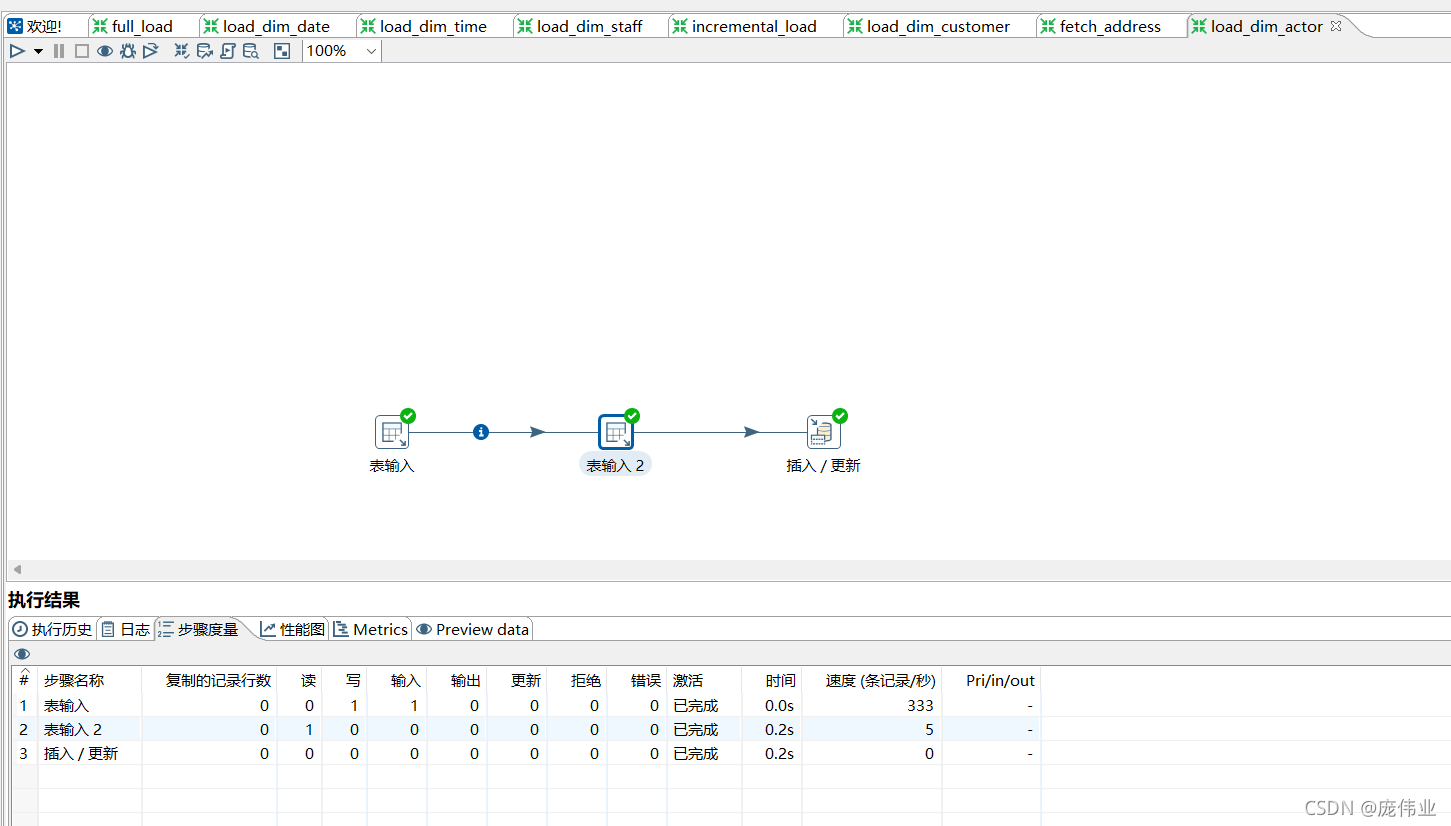The width and height of the screenshot is (1451, 826).
Task: Switch to the incremental_load tab
Action: [754, 27]
